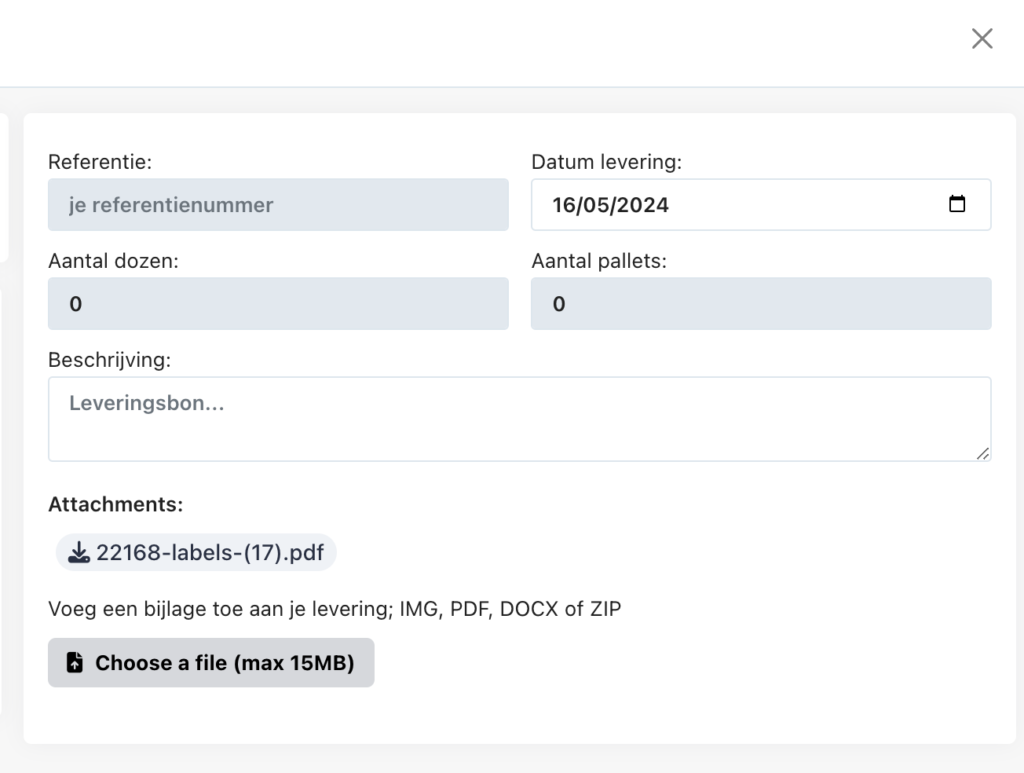The width and height of the screenshot is (1024, 773).
Task: Click the Attachments heading
Action: 115,504
